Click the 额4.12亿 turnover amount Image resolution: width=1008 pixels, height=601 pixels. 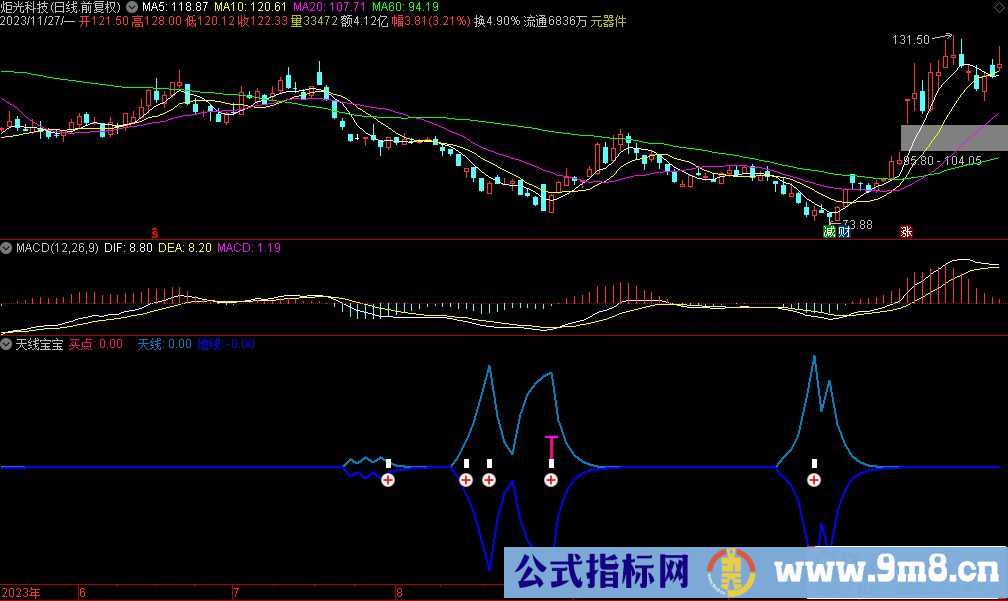(364, 21)
